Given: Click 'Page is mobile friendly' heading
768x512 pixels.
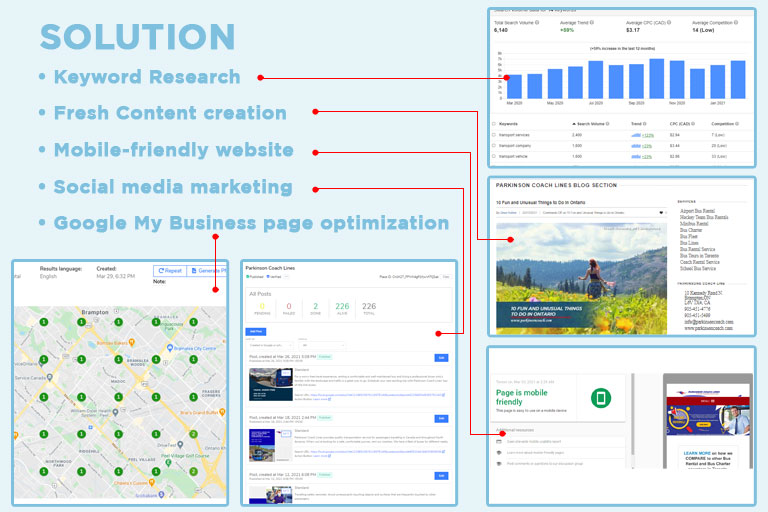Looking at the screenshot, I should [522, 397].
